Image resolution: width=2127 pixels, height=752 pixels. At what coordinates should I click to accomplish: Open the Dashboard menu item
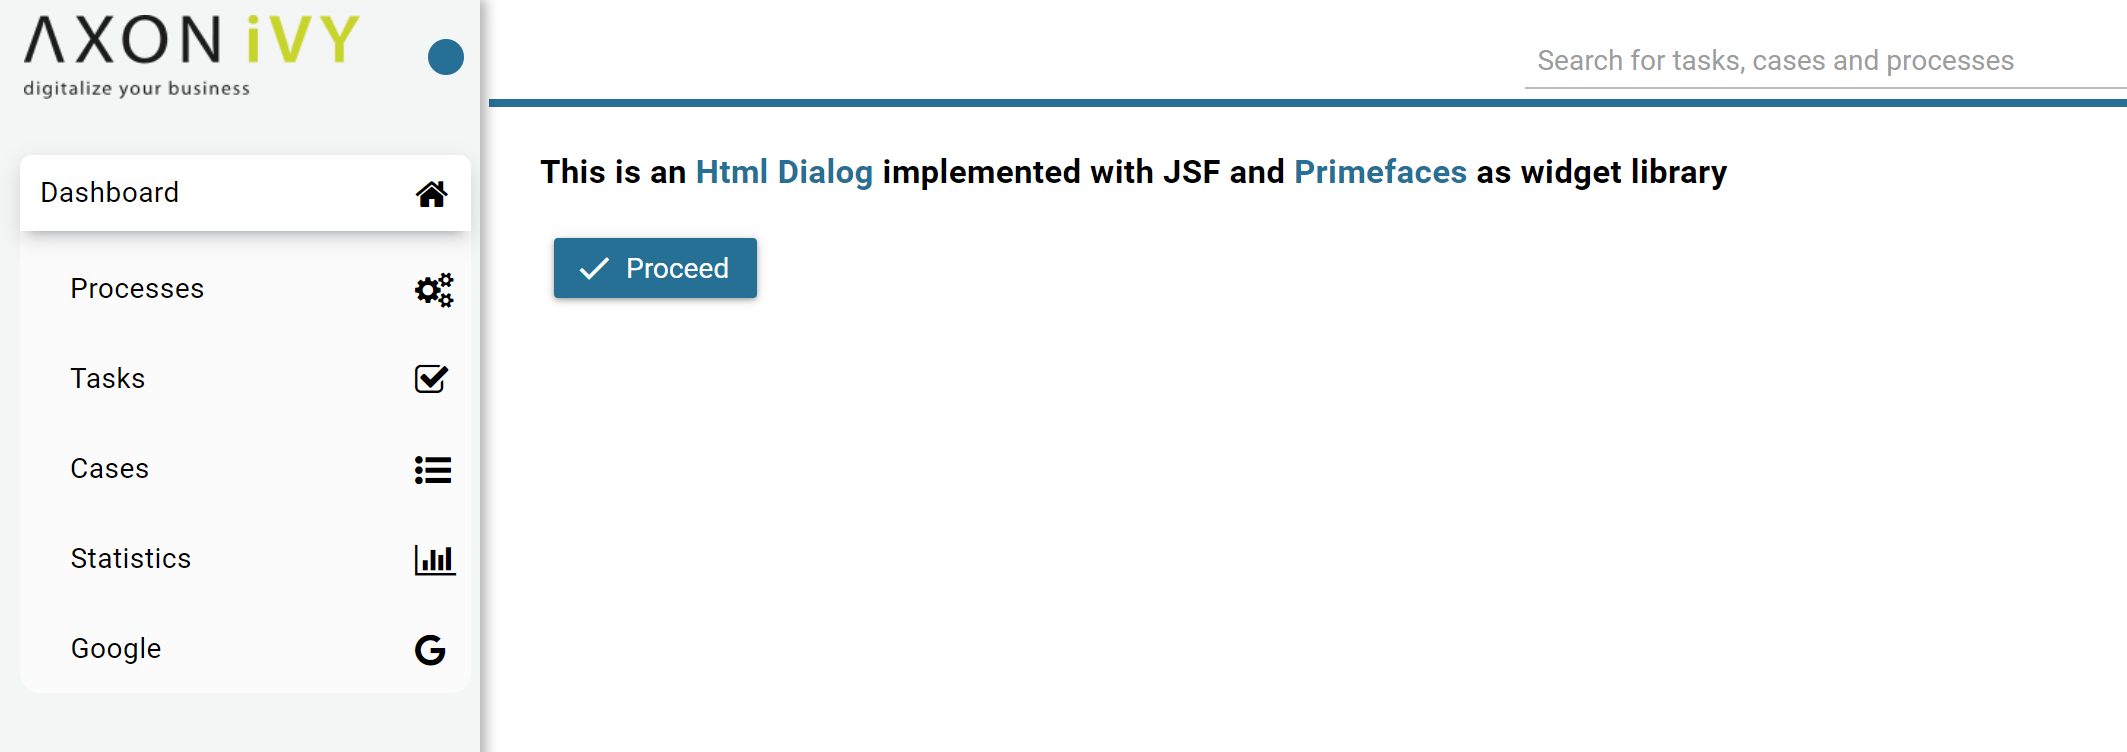[245, 193]
